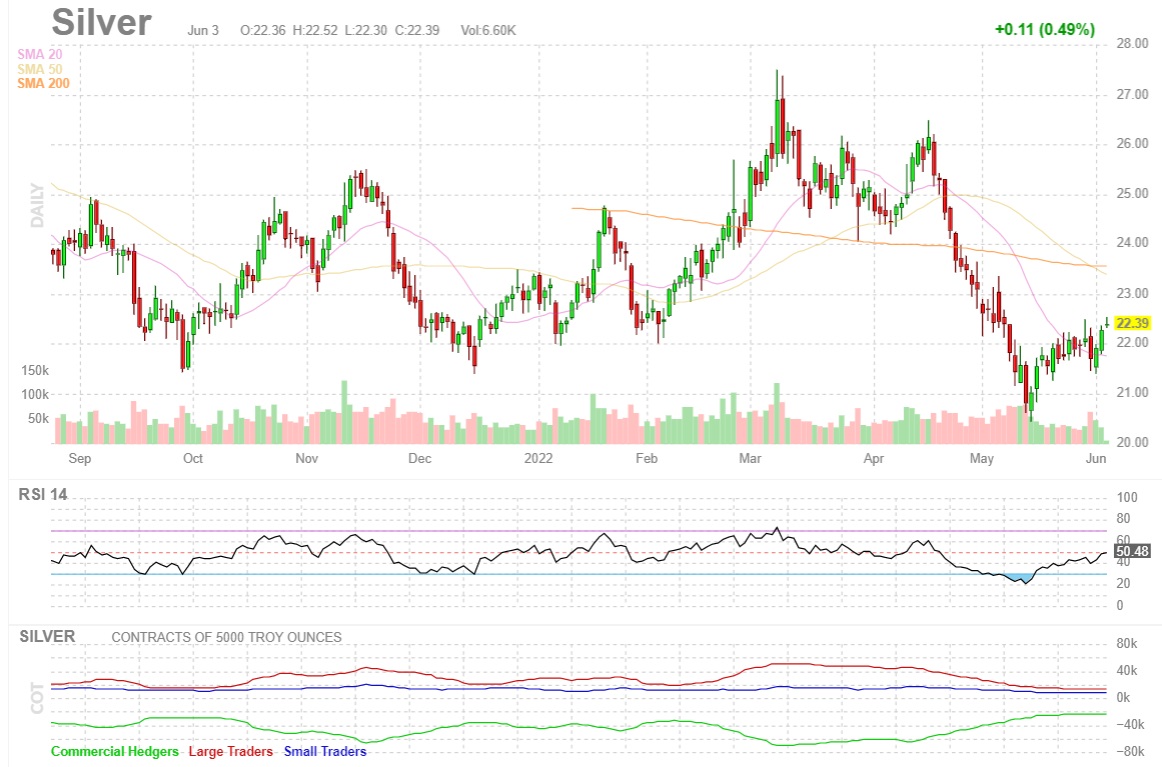Click the Apr month axis label
Screen dimensions: 1162x767
point(874,458)
